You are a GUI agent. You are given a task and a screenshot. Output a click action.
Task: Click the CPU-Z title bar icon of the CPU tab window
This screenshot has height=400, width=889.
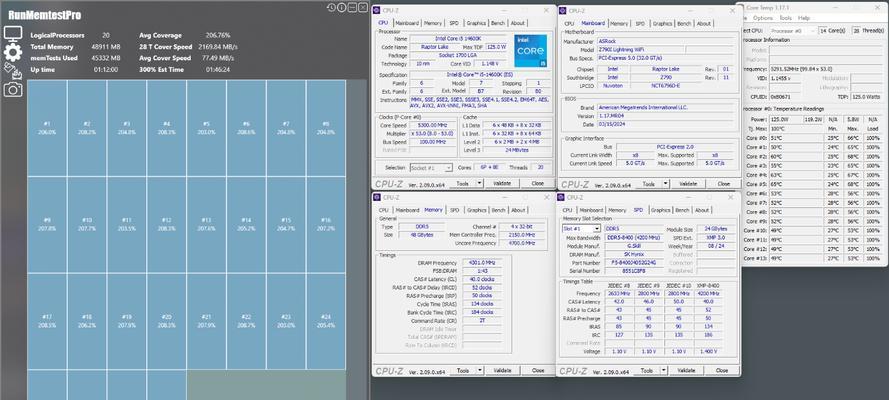[x=378, y=10]
